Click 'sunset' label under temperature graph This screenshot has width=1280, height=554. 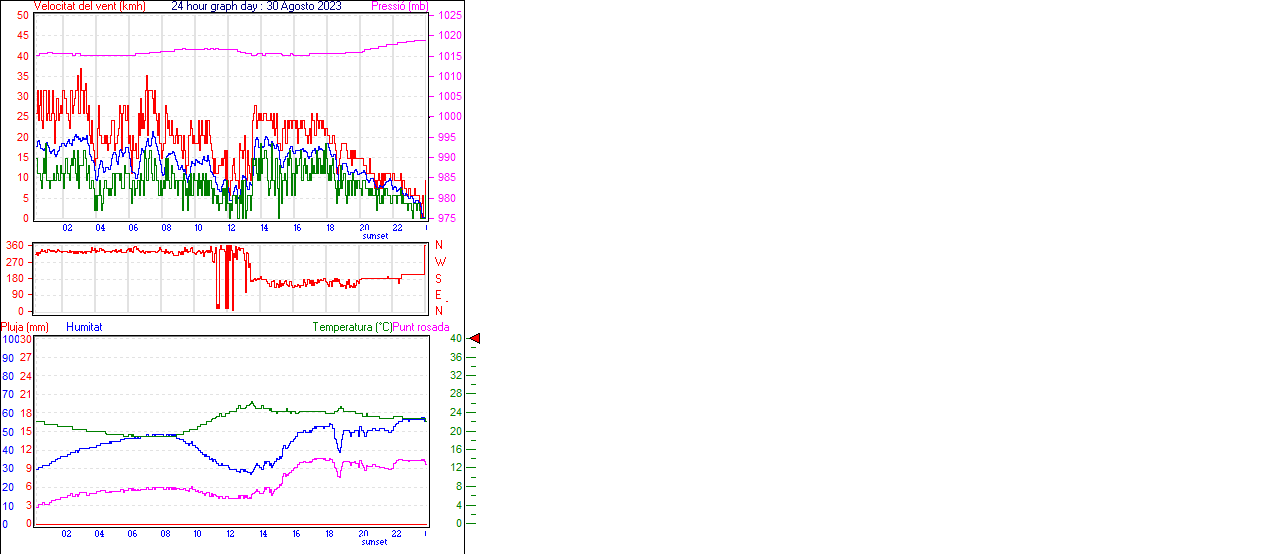(x=375, y=542)
